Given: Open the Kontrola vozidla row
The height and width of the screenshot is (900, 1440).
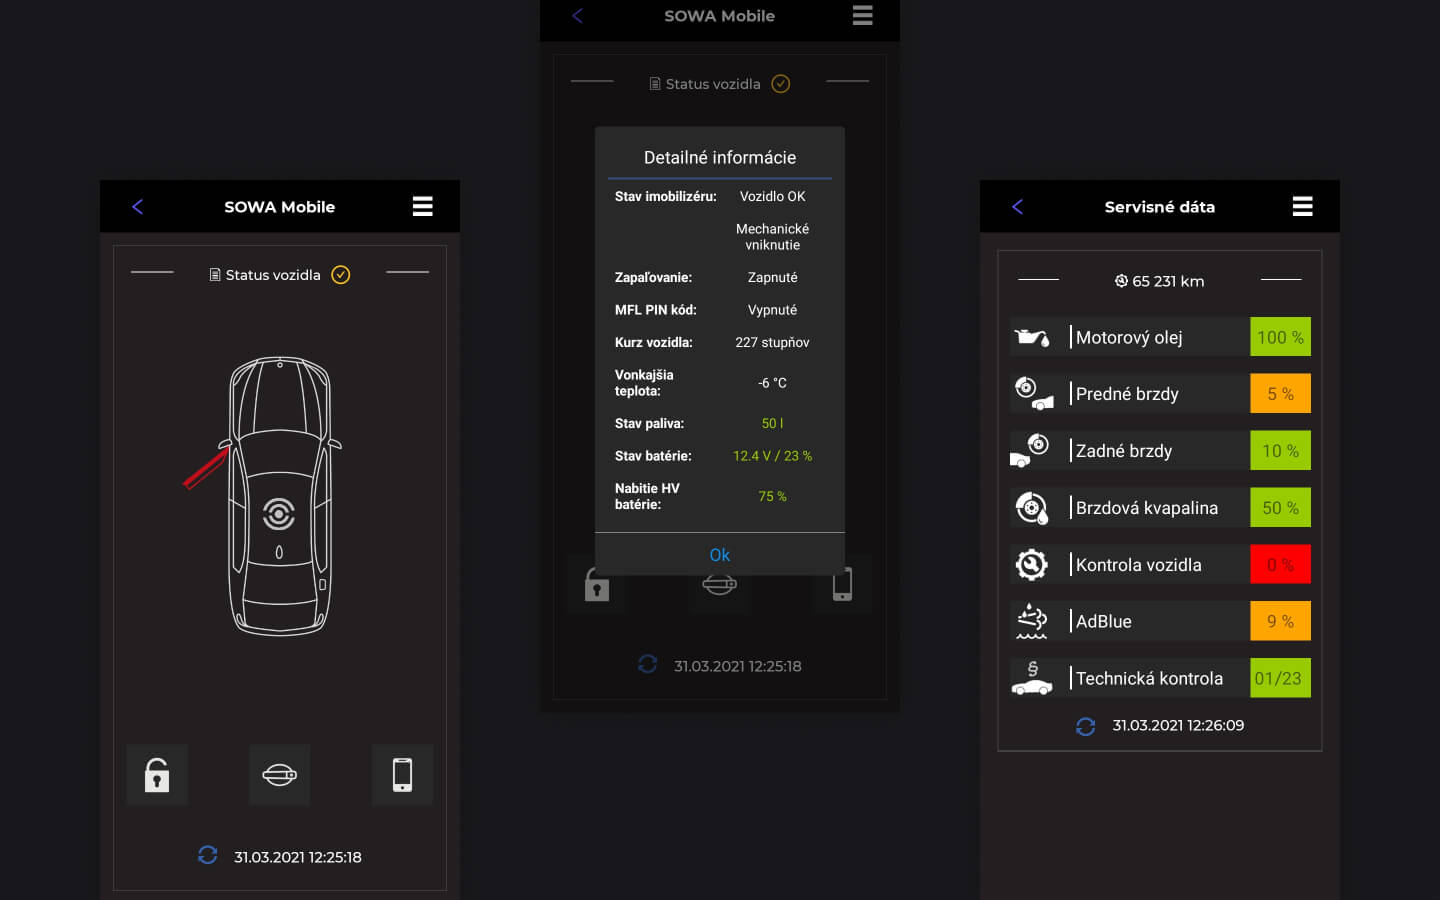Looking at the screenshot, I should point(1160,565).
